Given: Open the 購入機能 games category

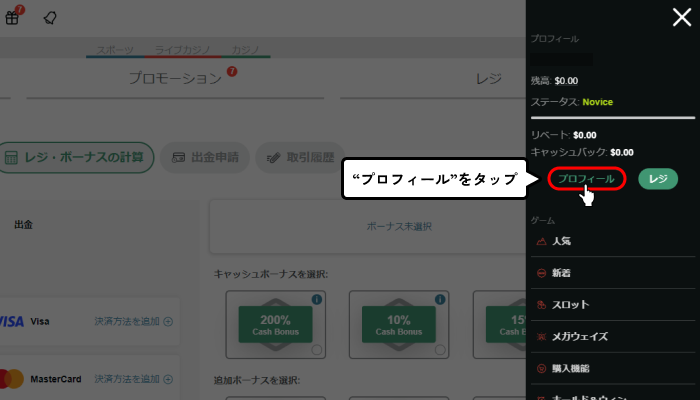Looking at the screenshot, I should coord(613,368).
